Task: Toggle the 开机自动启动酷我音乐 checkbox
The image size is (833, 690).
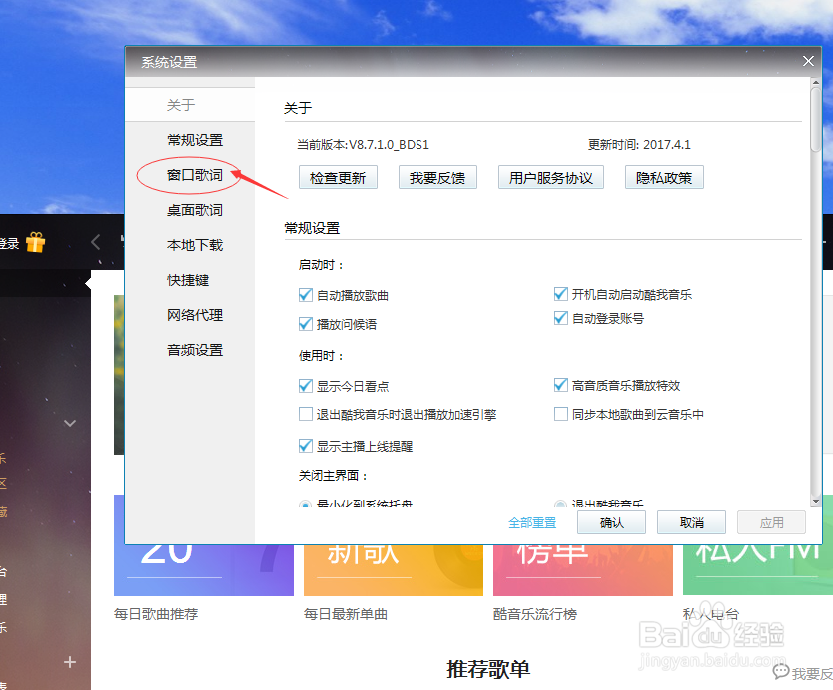Action: pyautogui.click(x=560, y=294)
